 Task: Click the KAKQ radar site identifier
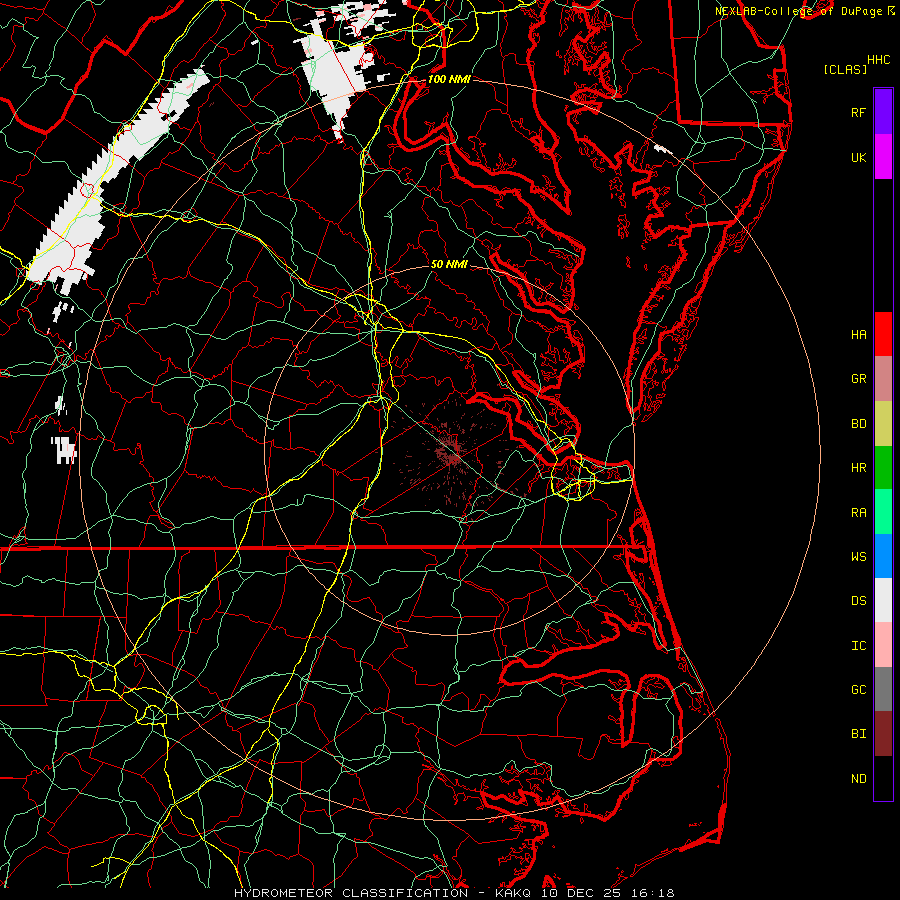pyautogui.click(x=512, y=893)
